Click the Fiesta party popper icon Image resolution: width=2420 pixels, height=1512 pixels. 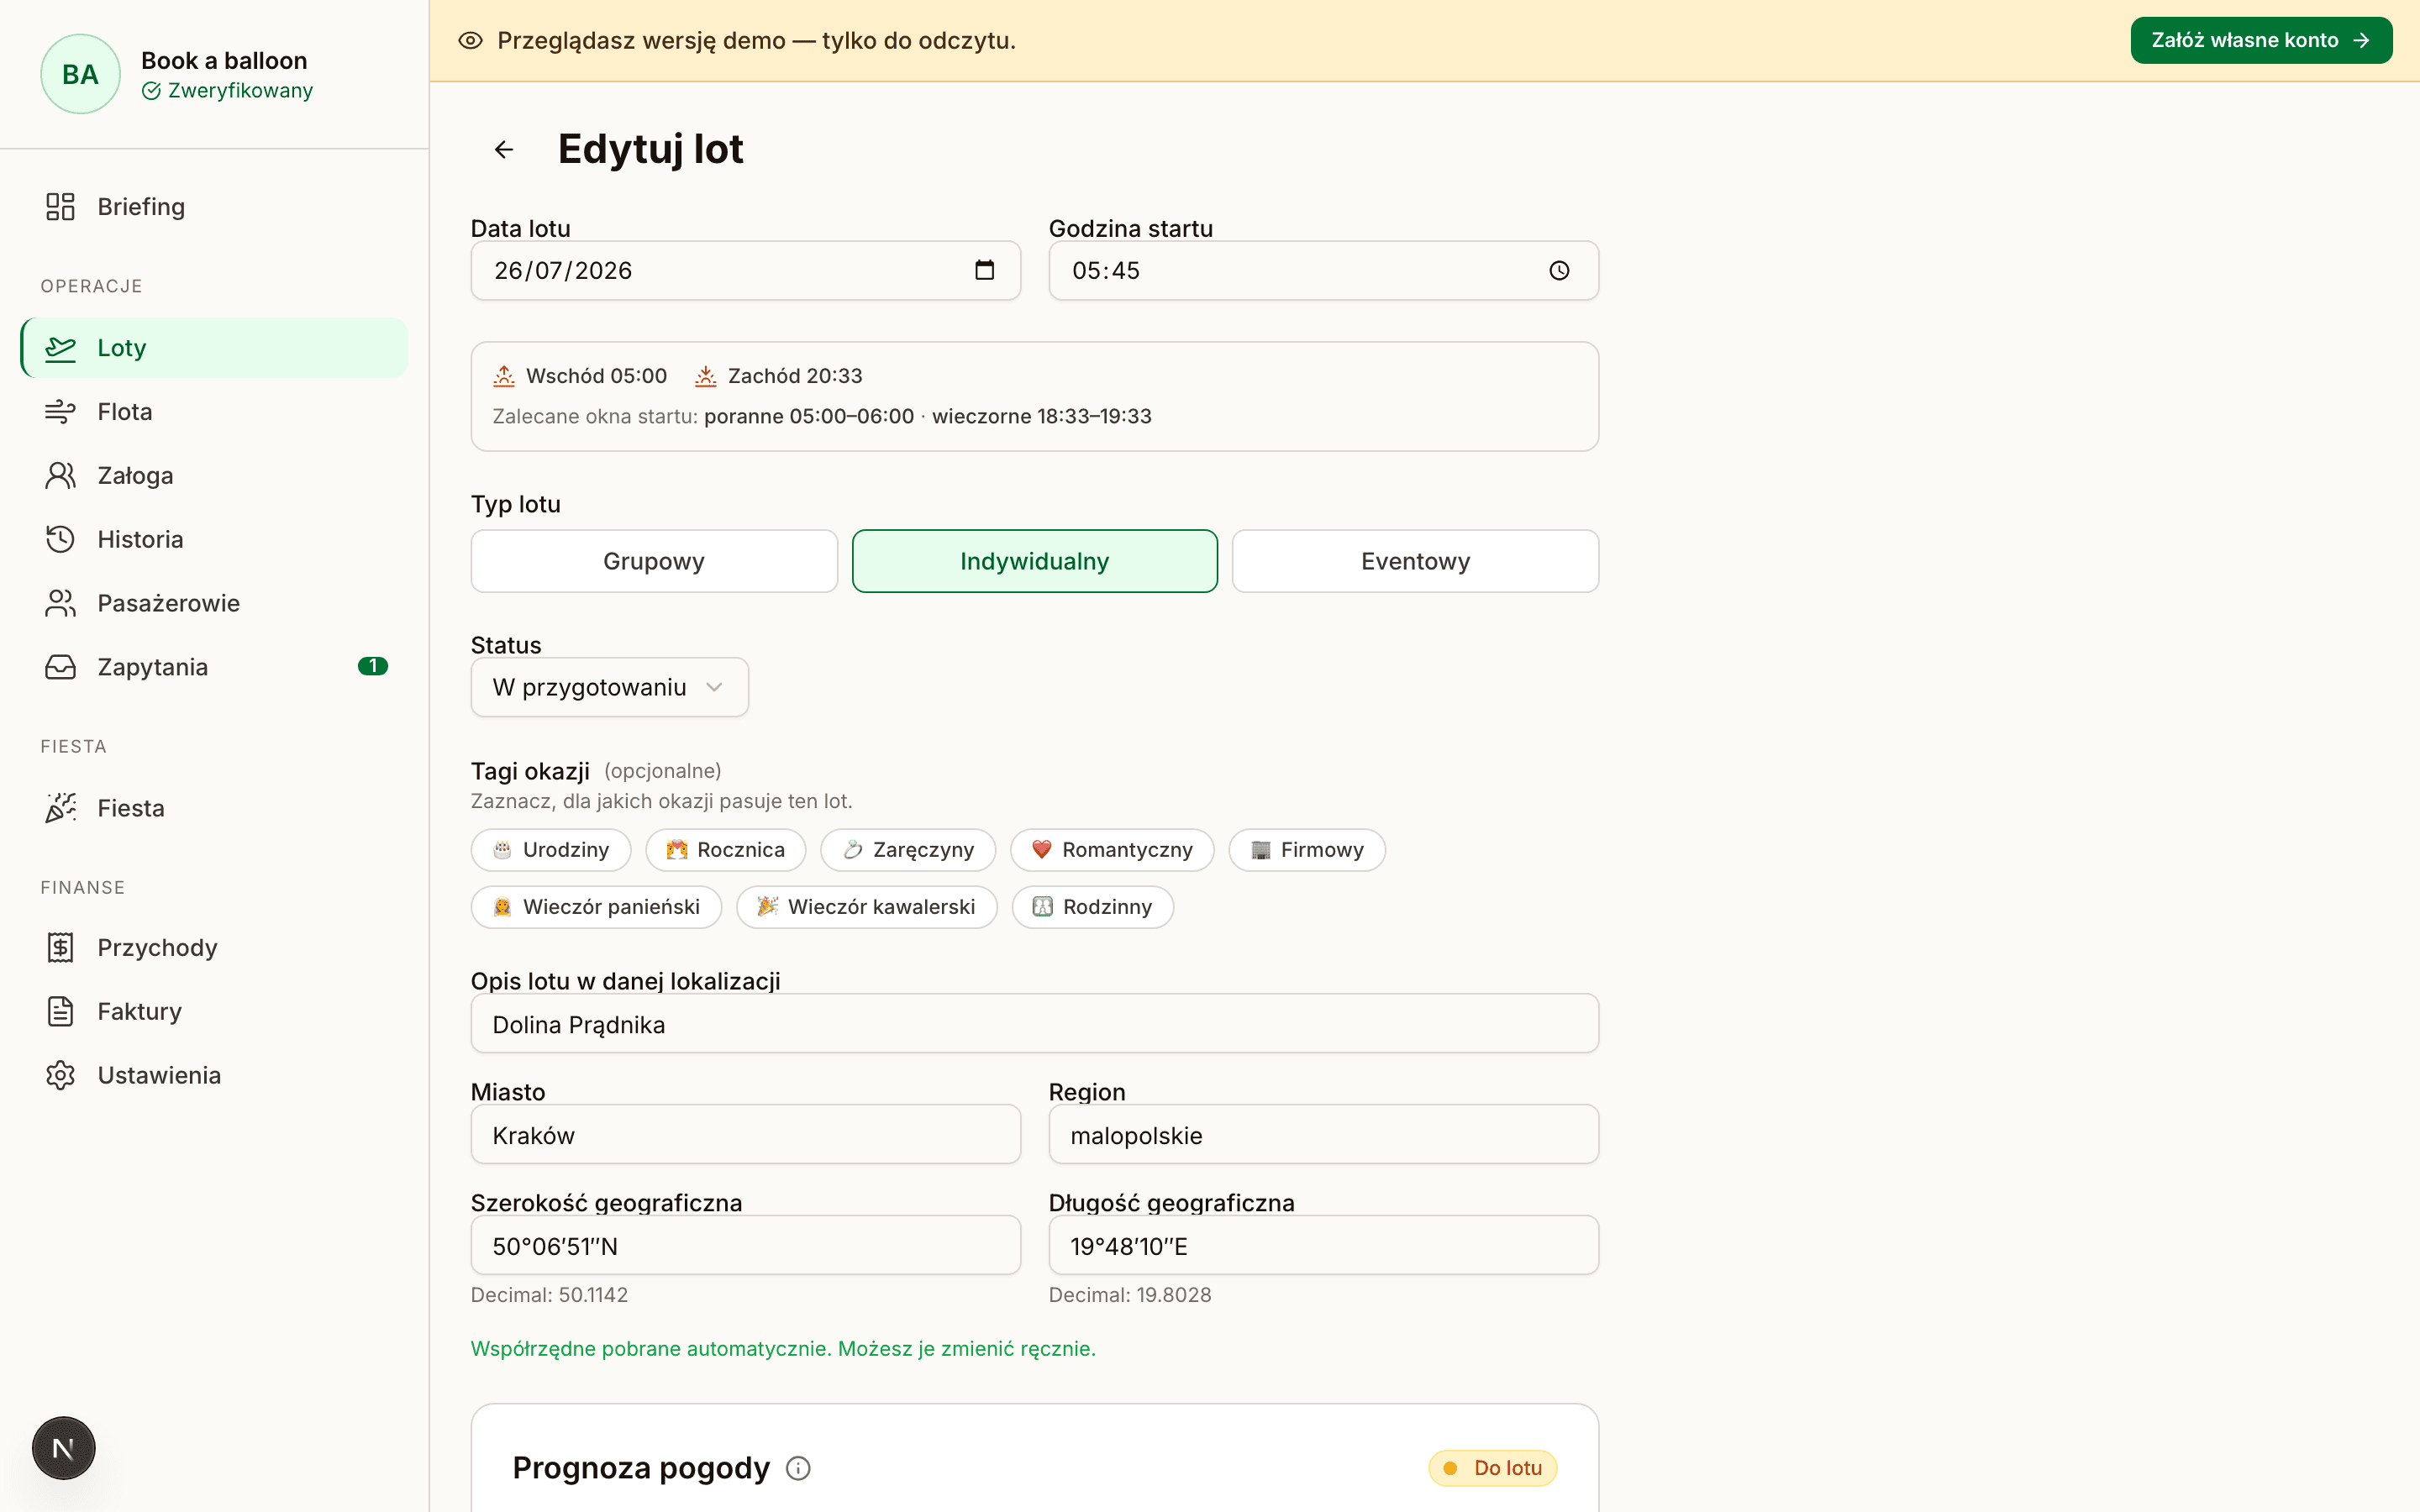[x=60, y=808]
